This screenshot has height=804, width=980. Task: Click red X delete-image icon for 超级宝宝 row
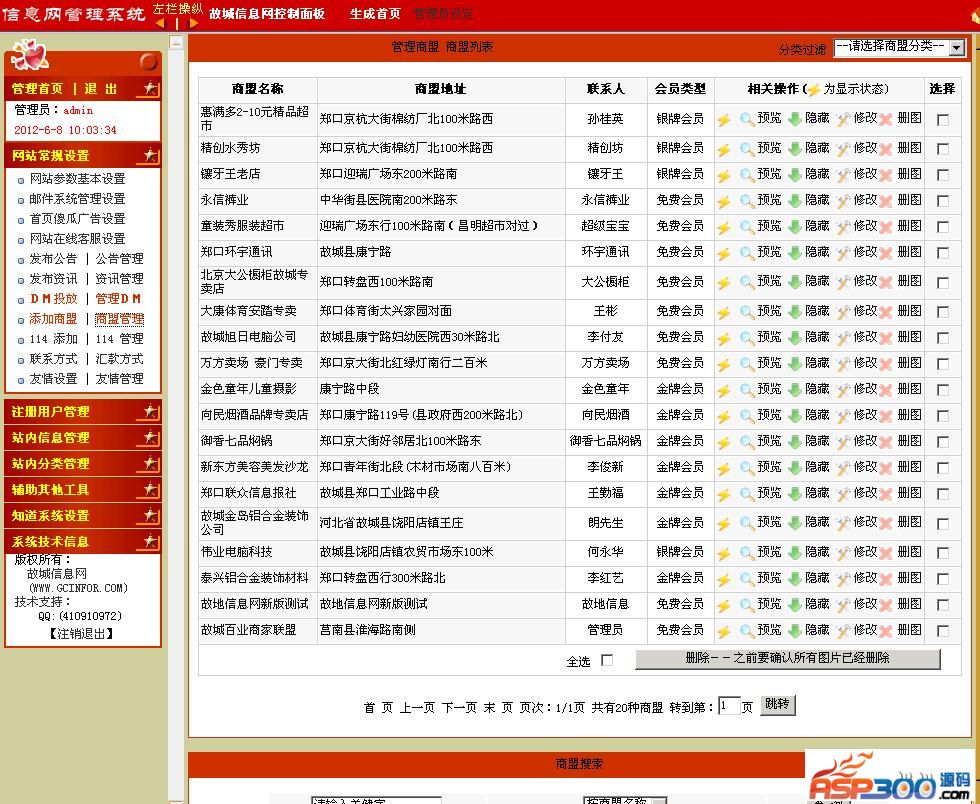point(885,226)
